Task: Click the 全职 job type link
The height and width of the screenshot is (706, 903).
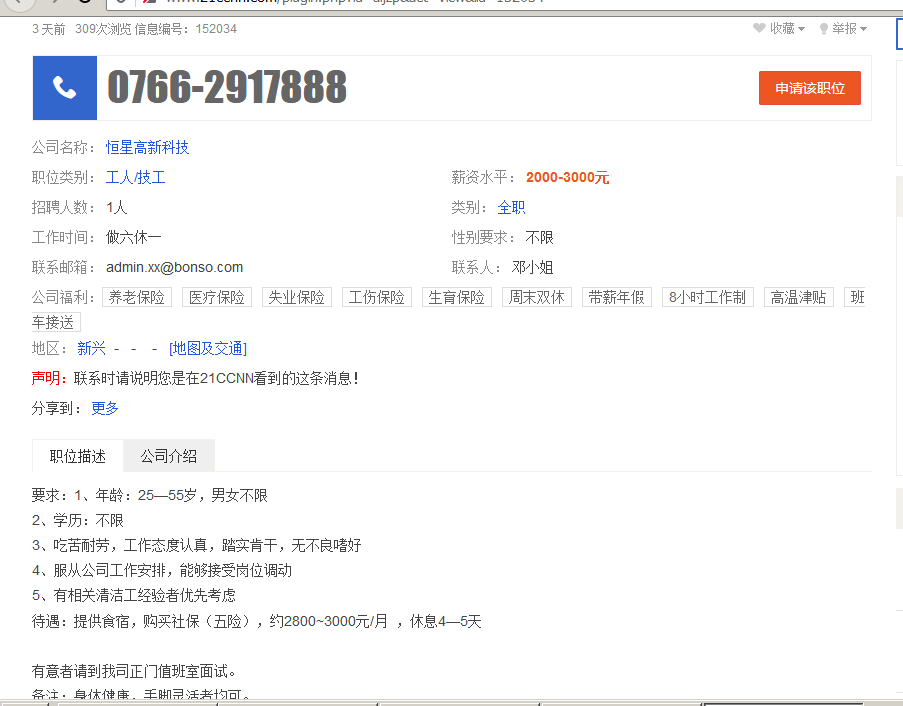Action: click(511, 207)
